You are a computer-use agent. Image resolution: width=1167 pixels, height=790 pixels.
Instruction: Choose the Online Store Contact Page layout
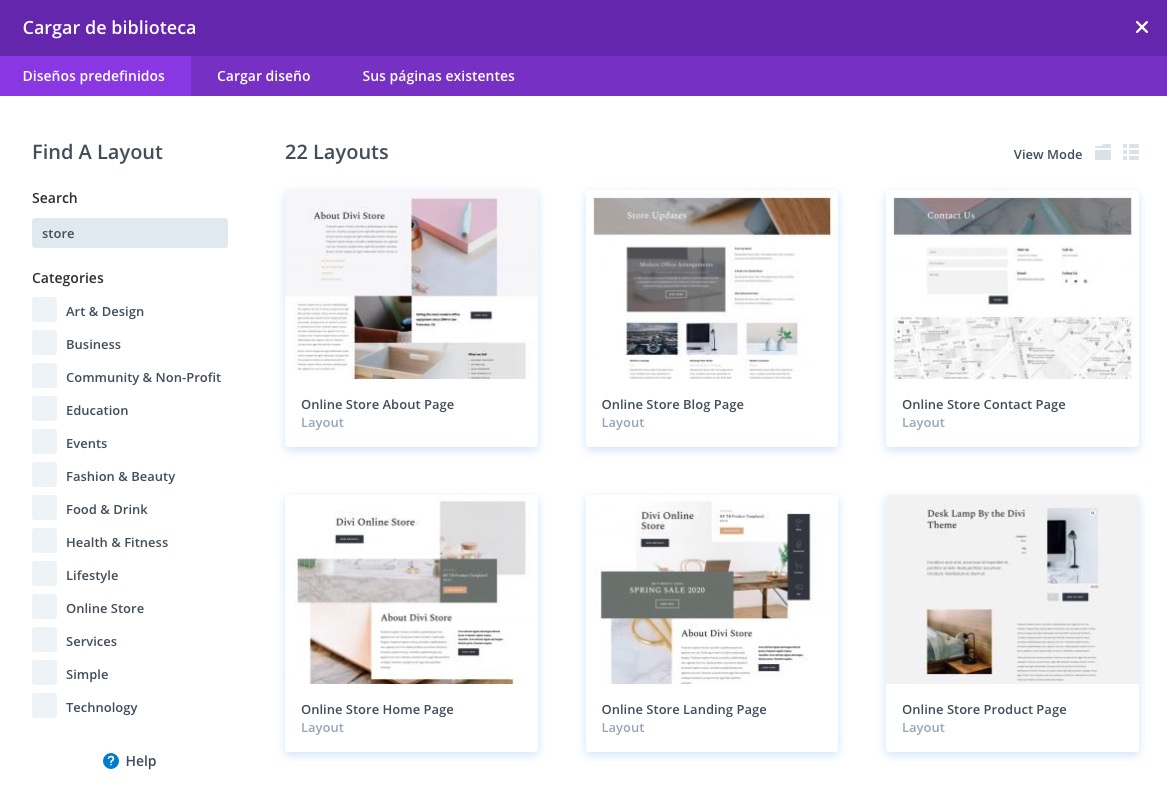[1012, 287]
